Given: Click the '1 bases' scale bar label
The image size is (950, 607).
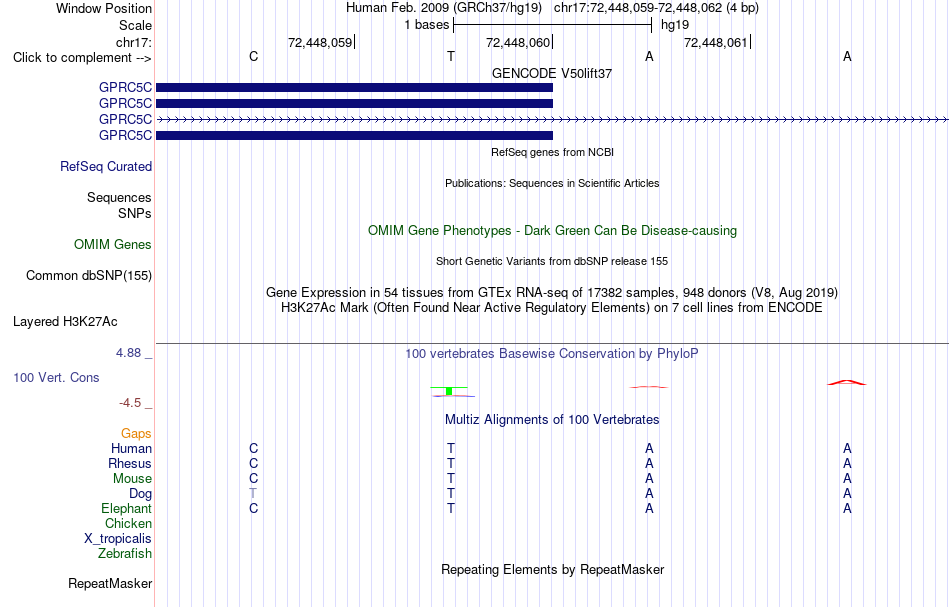Looking at the screenshot, I should click(427, 25).
